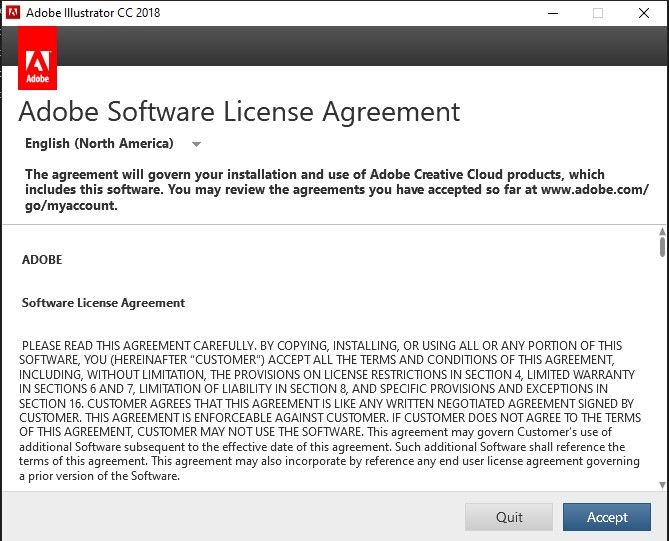Click the license scrollbar down arrow
The image size is (669, 541).
662,485
